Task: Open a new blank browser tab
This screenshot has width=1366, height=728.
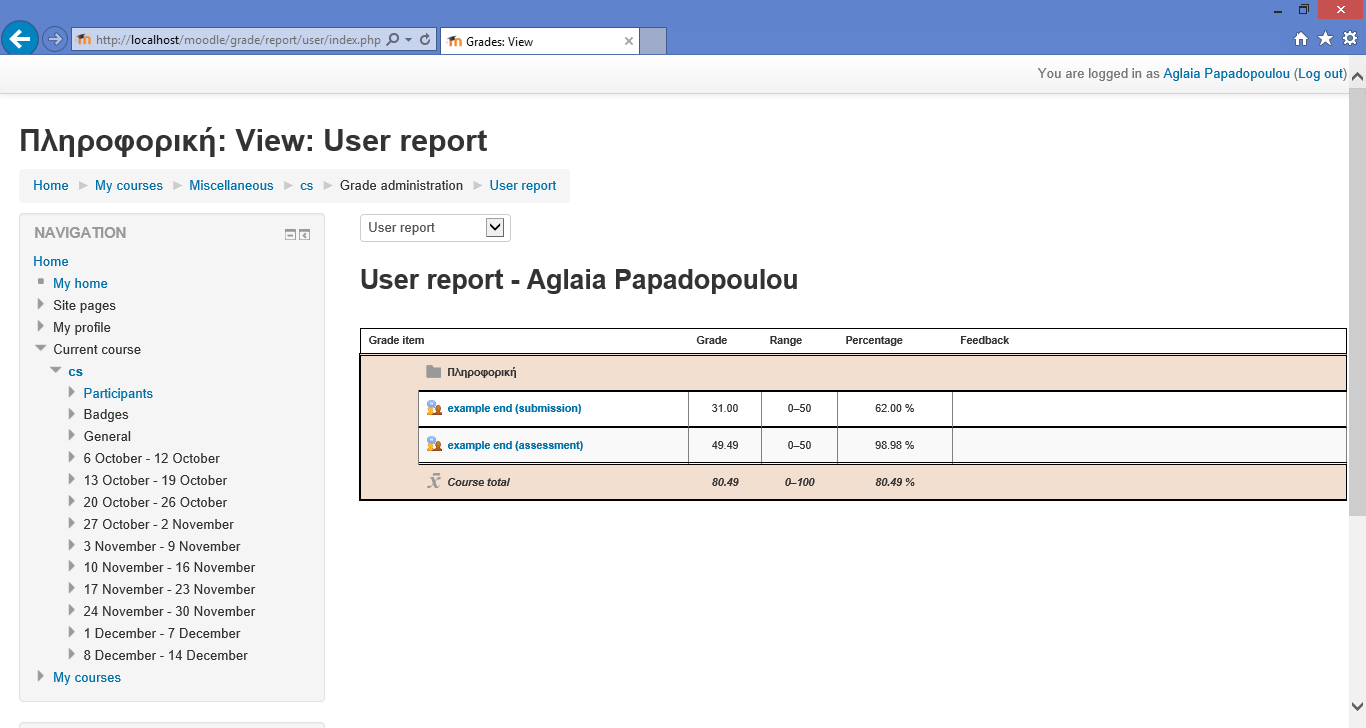Action: click(653, 41)
